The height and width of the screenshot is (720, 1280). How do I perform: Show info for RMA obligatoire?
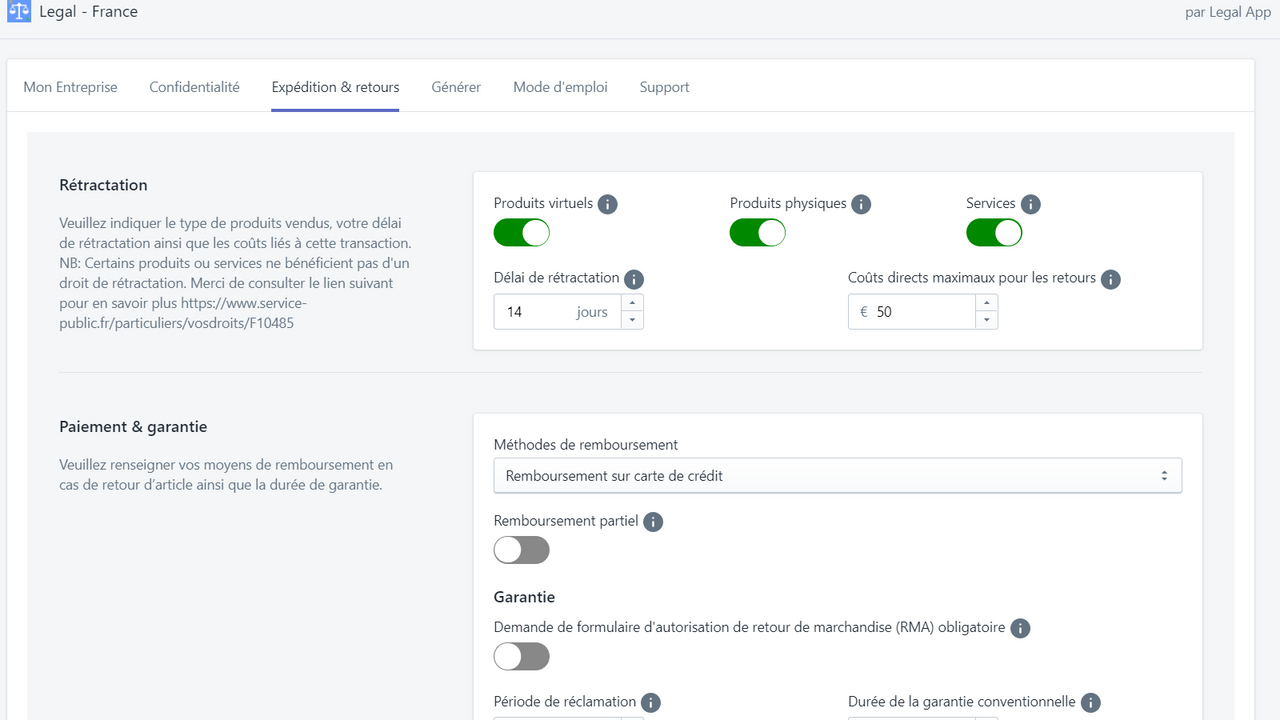1020,628
